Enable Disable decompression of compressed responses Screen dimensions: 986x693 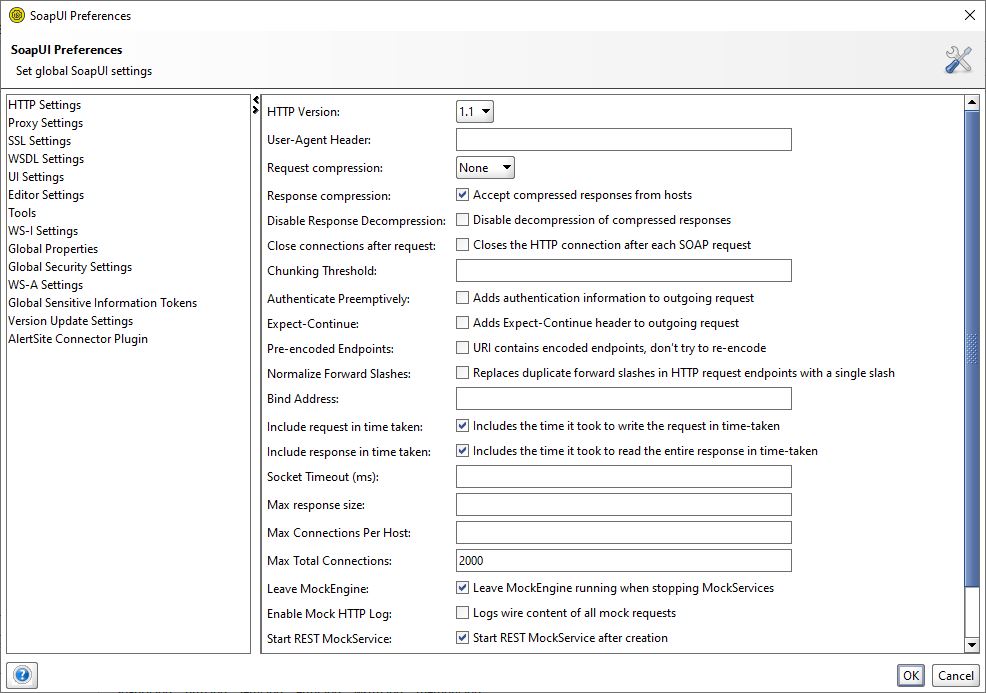coord(462,219)
